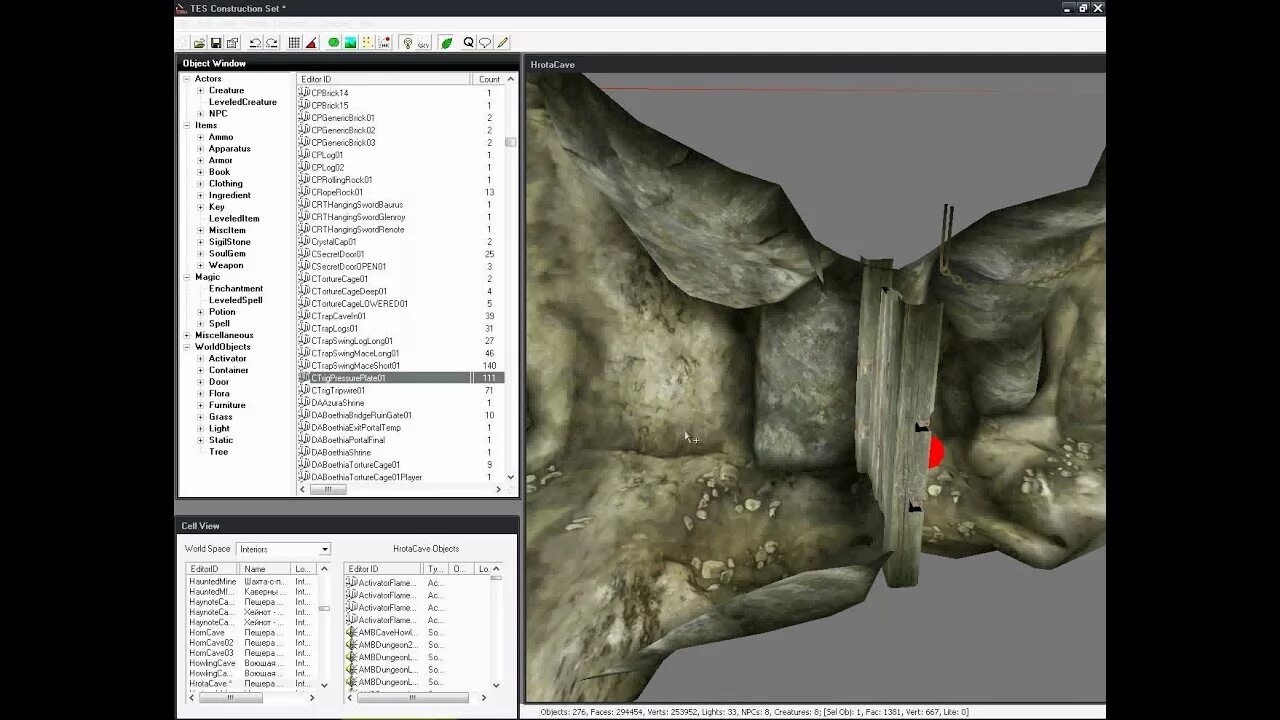The height and width of the screenshot is (720, 1280).
Task: Toggle snap to angle icon
Action: point(311,43)
